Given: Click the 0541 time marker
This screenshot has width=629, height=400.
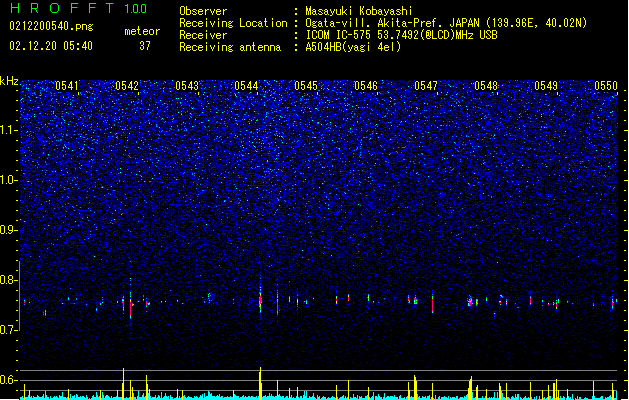Looking at the screenshot, I should [67, 86].
